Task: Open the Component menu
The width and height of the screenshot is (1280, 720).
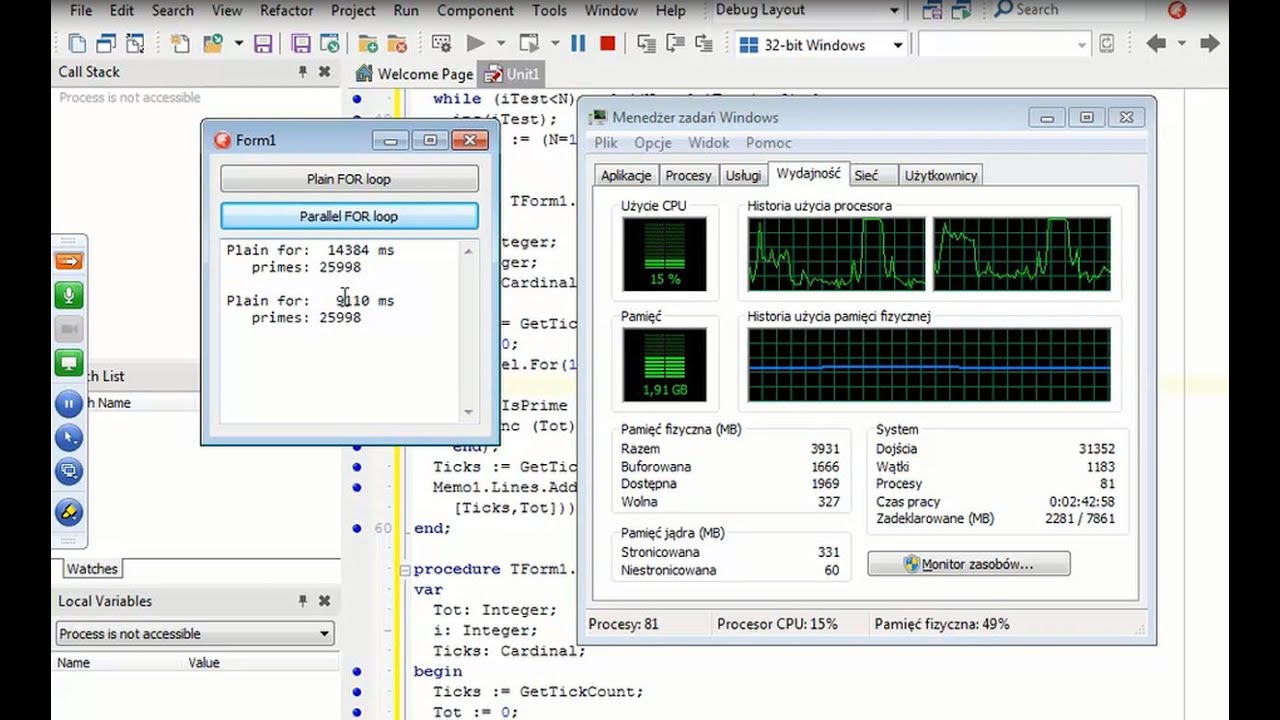Action: click(476, 10)
